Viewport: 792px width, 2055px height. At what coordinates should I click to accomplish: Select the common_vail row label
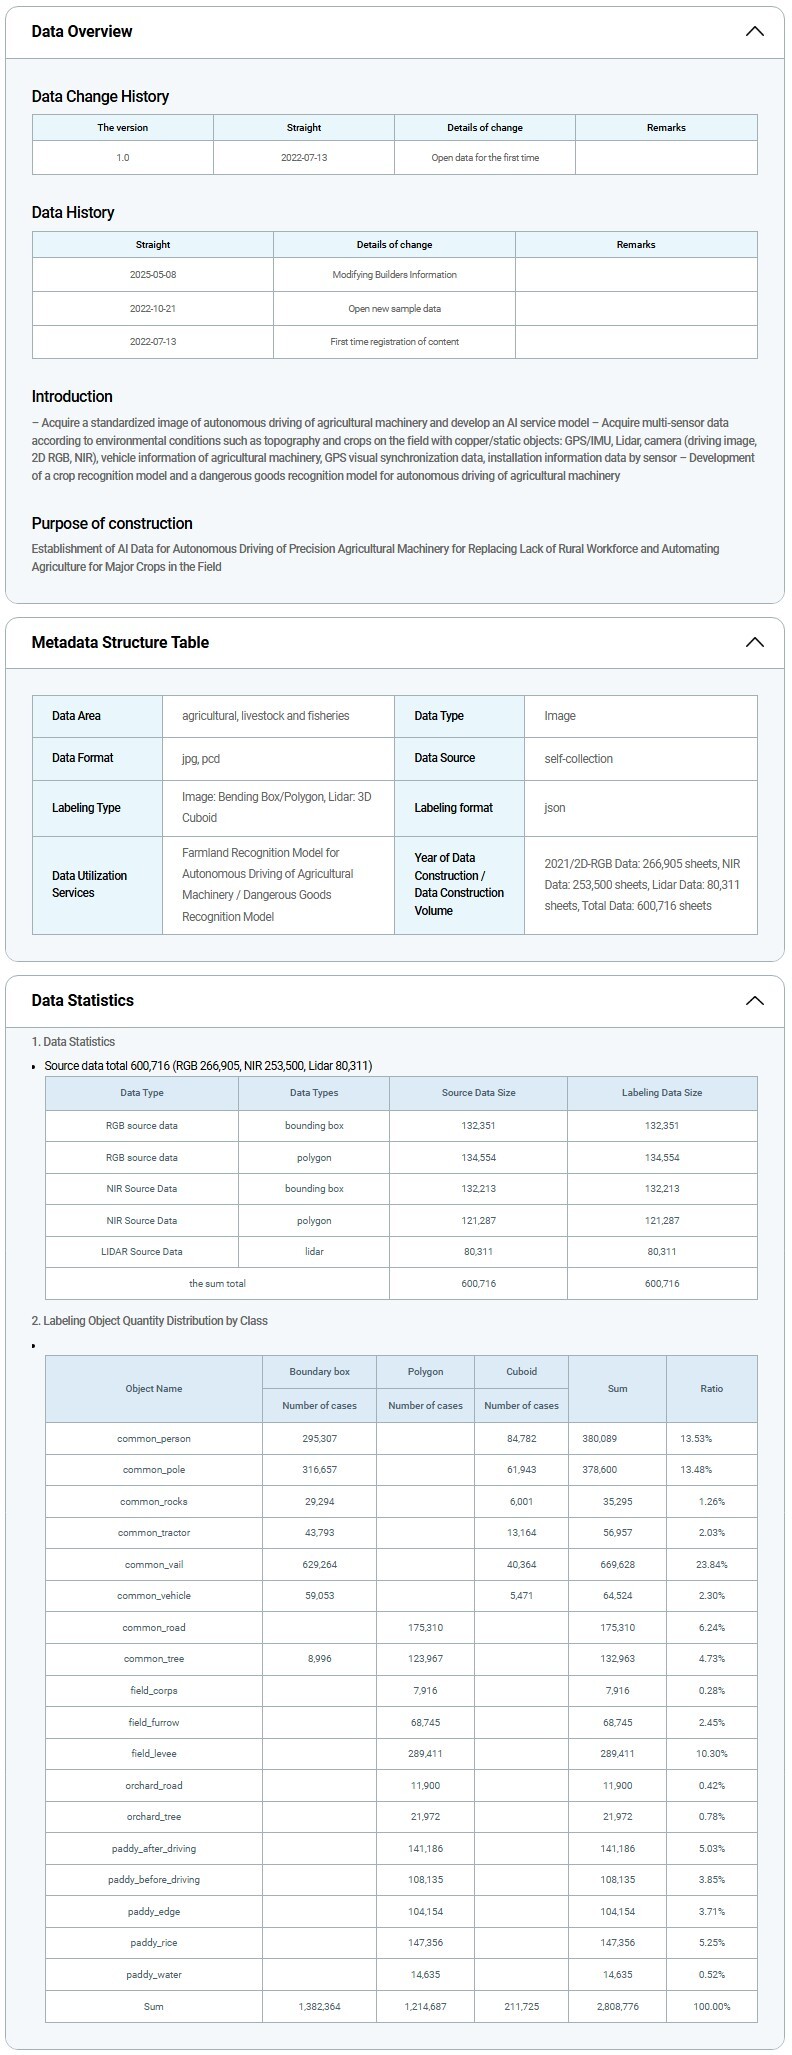tap(154, 1565)
